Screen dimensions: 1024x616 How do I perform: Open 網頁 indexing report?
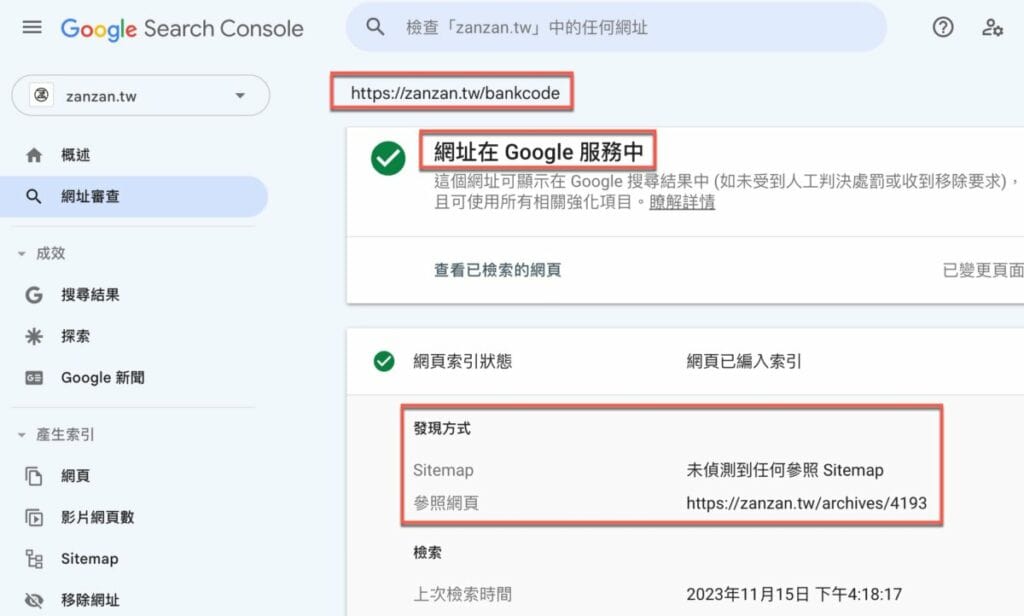point(75,476)
